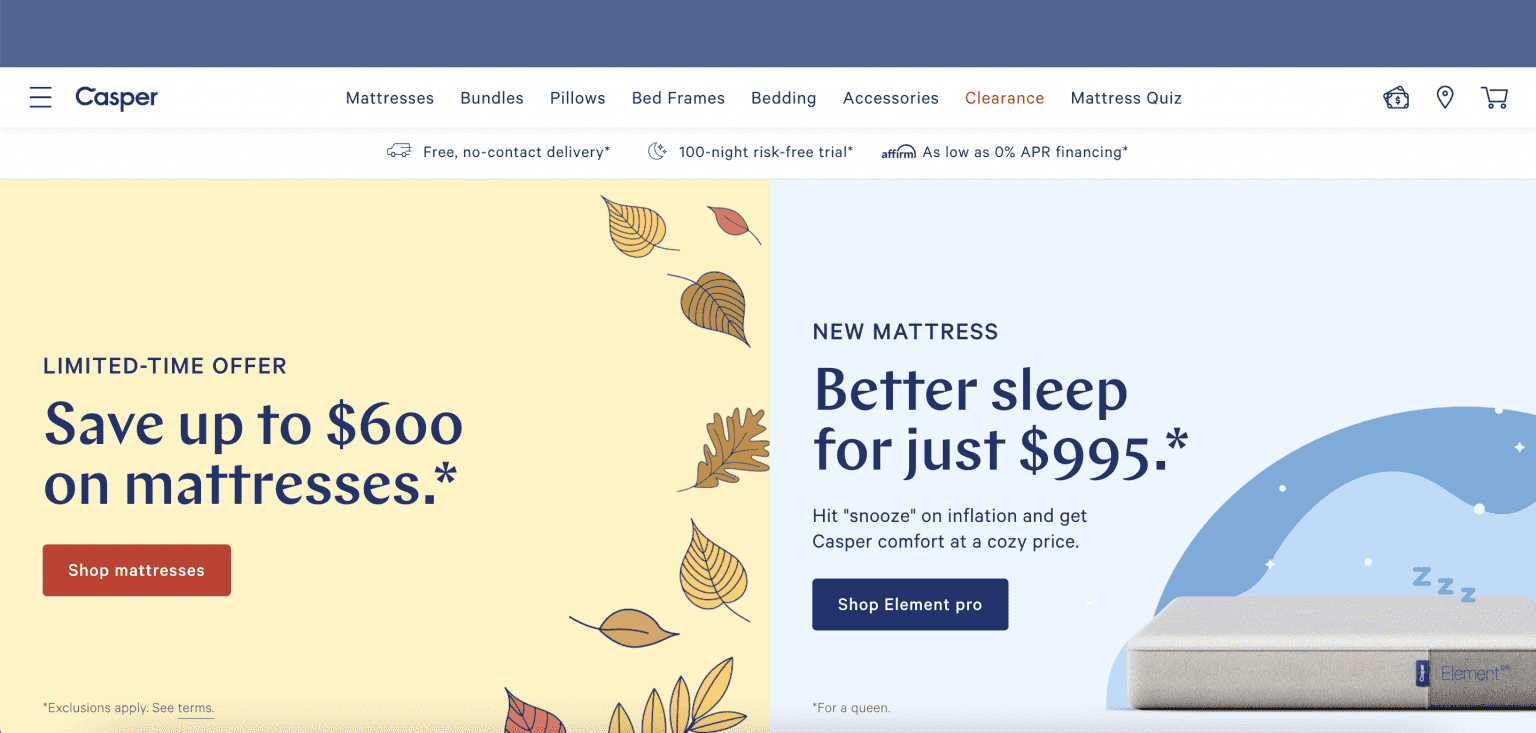The width and height of the screenshot is (1536, 733).
Task: Start the Mattress Quiz
Action: click(x=1126, y=97)
